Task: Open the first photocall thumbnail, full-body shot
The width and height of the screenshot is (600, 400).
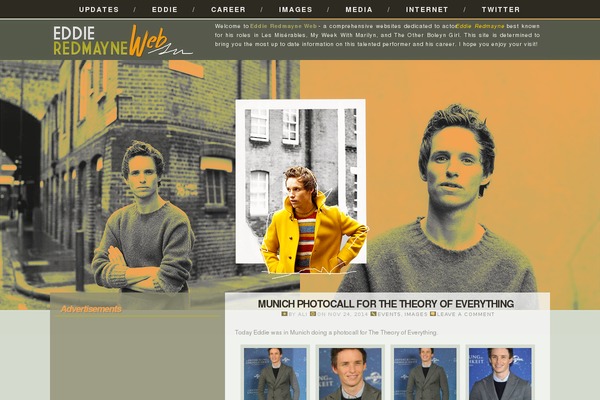Action: [x=275, y=374]
